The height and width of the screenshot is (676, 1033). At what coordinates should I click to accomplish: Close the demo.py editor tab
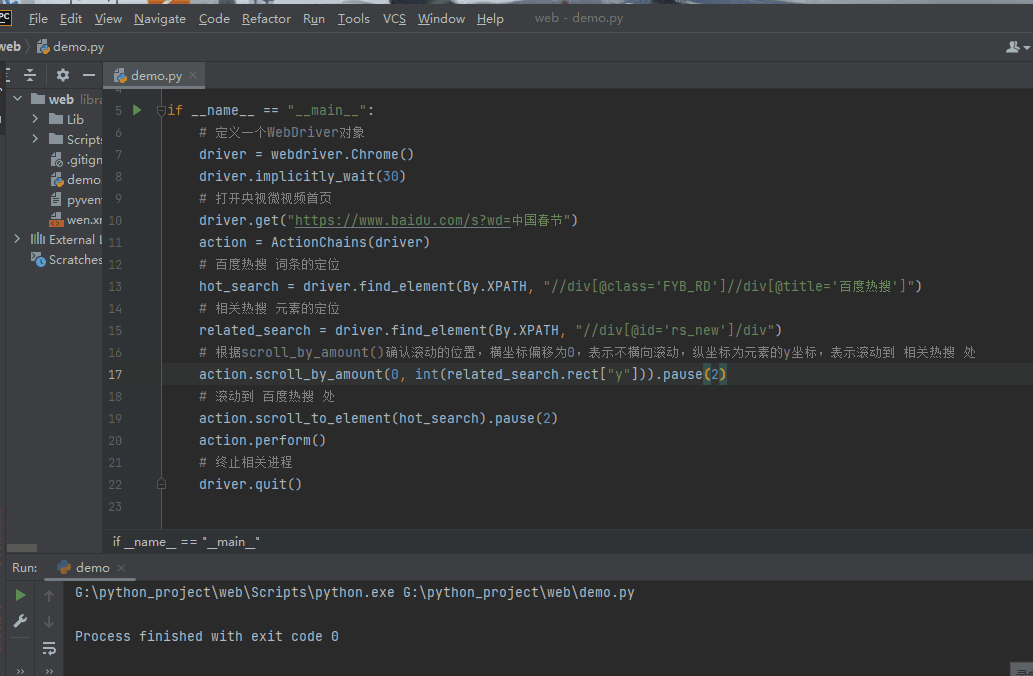pos(193,75)
